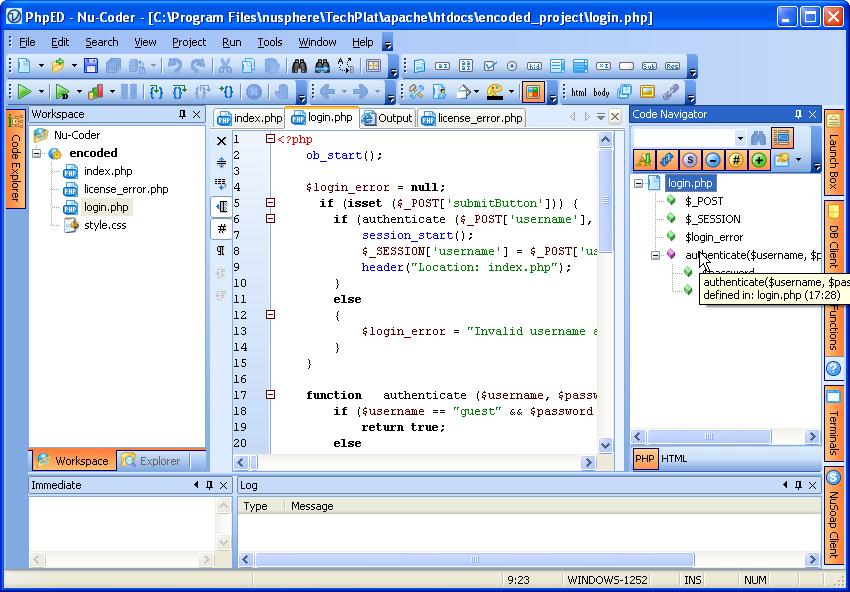
Task: Click the fold-all X icon in editor gutter
Action: point(221,141)
